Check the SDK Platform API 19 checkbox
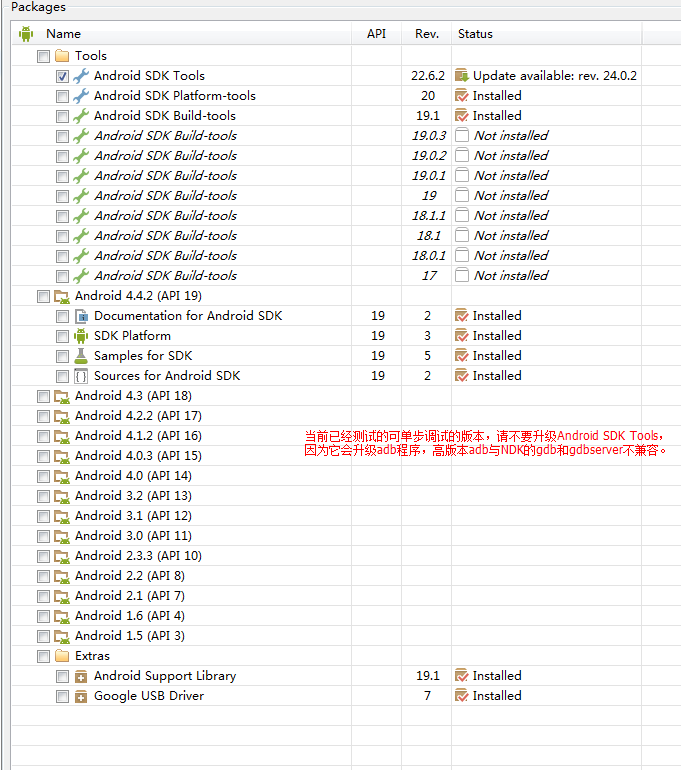The image size is (681, 770). [62, 336]
